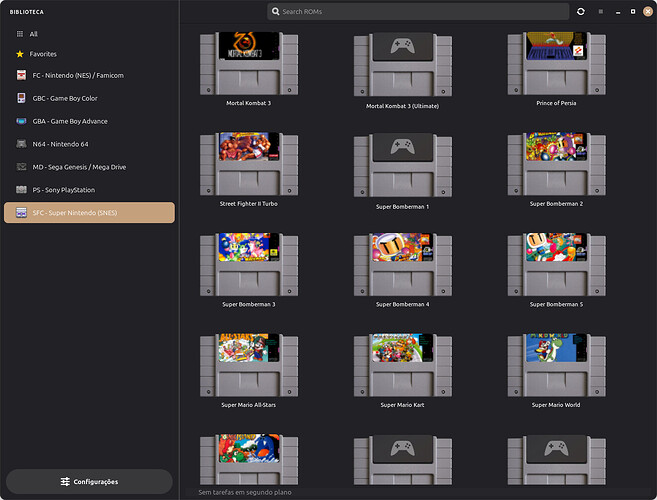
Task: Select GBC - Game Boy Color platform
Action: click(x=89, y=98)
